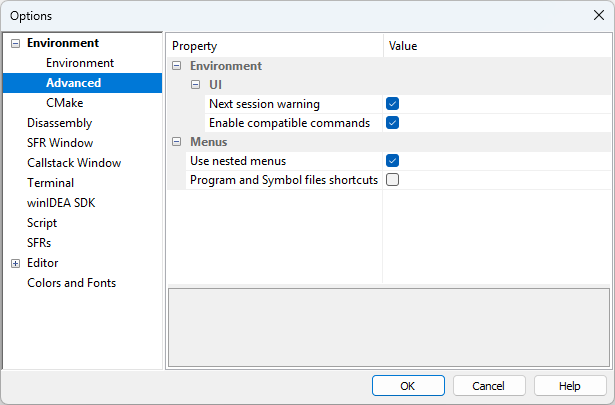Open SFR Window options
Screen dimensions: 615x405
(x=60, y=143)
